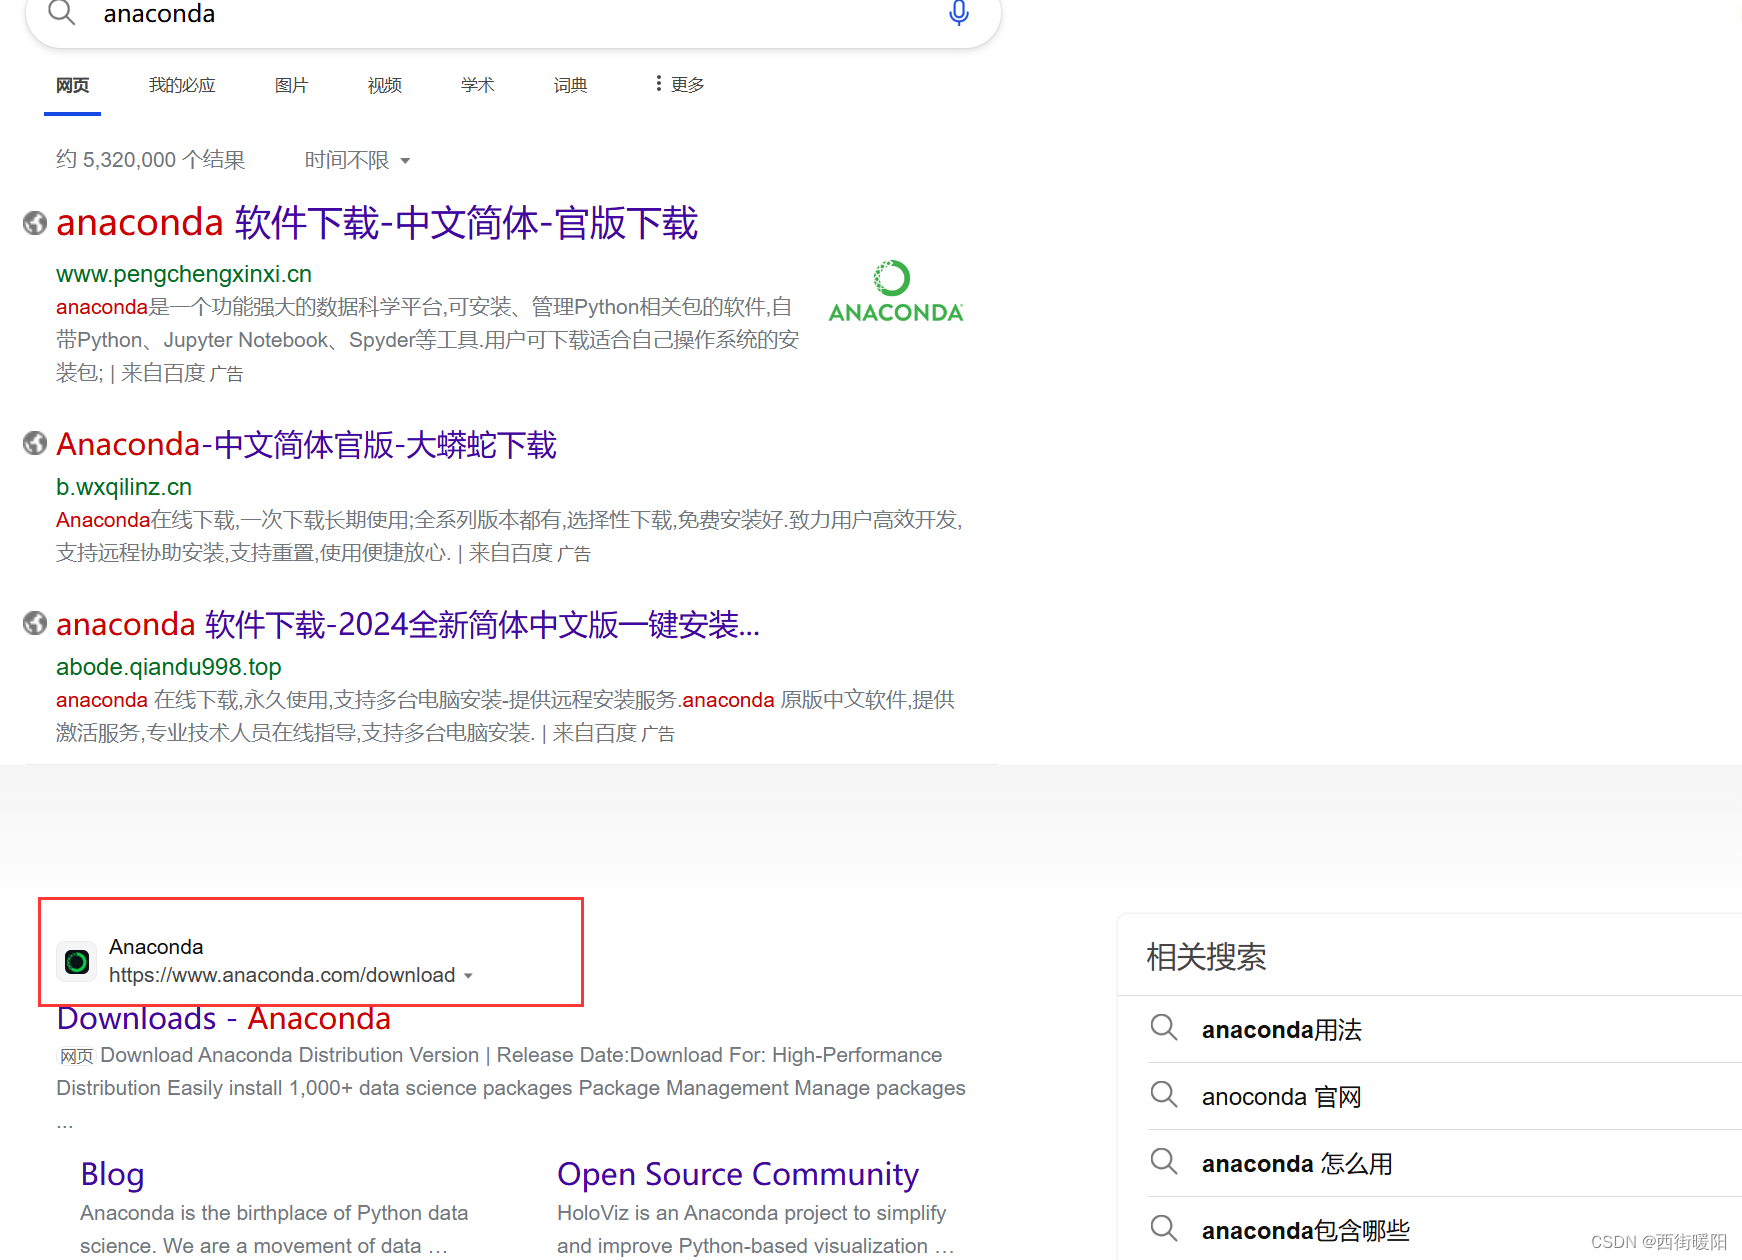Click the 相关搜索 heading
The image size is (1742, 1260).
tap(1206, 957)
